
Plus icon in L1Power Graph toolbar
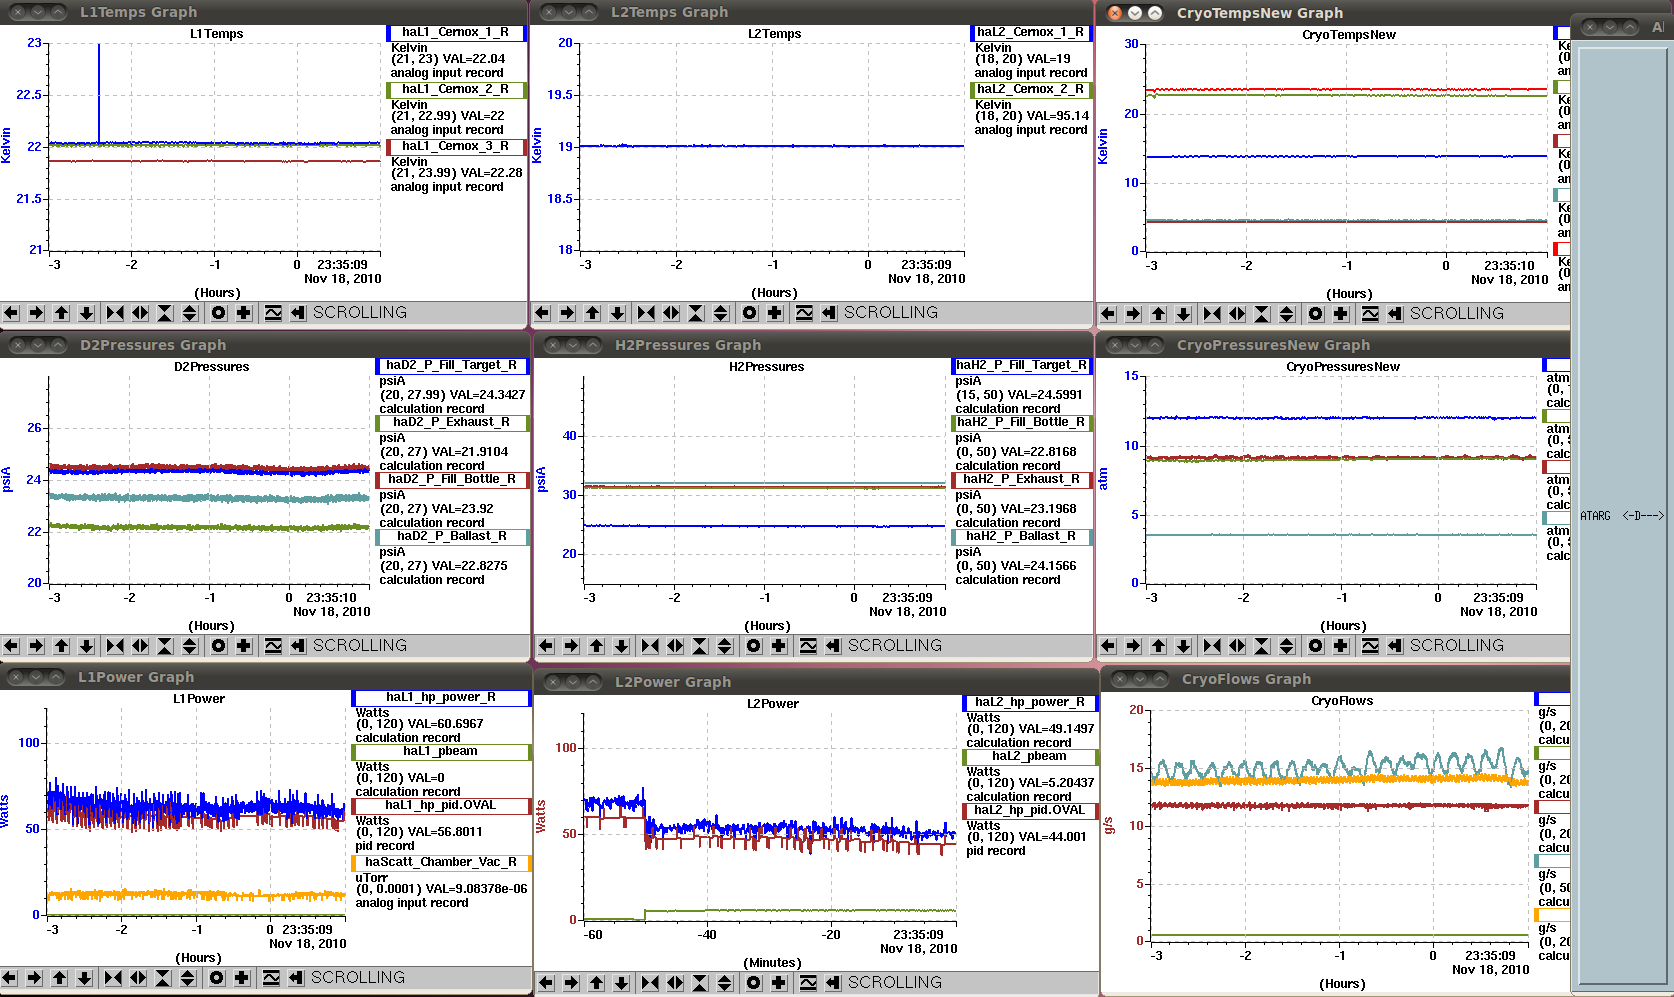pos(241,978)
